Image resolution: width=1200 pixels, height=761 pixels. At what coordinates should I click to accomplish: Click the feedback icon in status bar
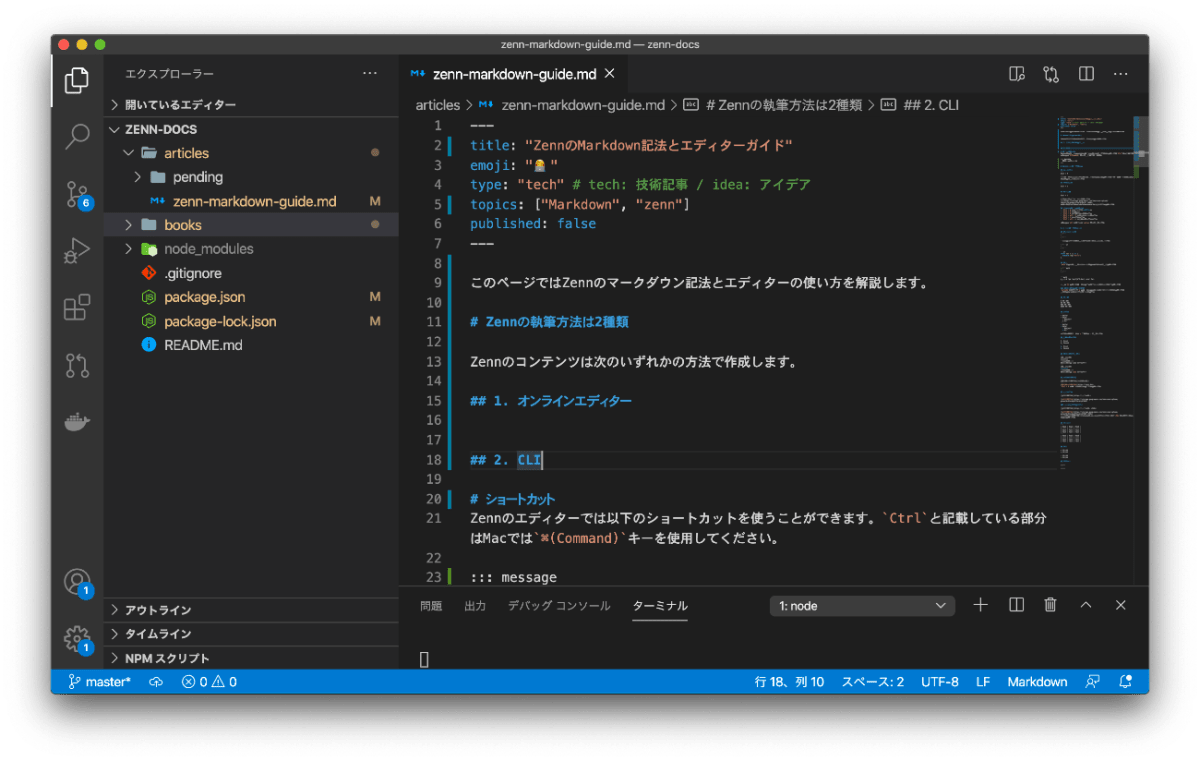pyautogui.click(x=1093, y=682)
